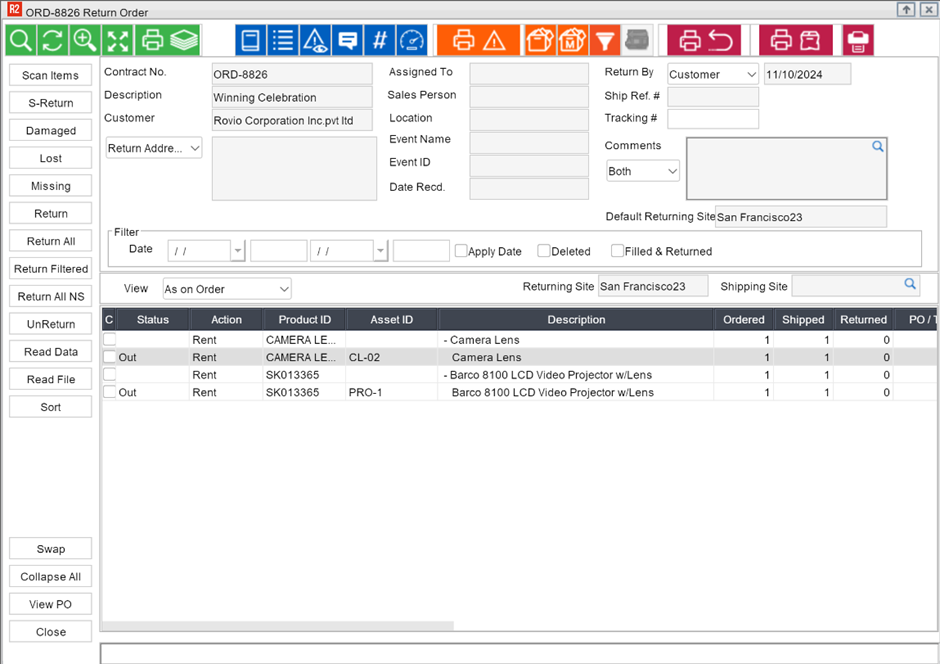The height and width of the screenshot is (664, 940).
Task: Check the Filled & Returned checkbox
Action: click(x=617, y=251)
